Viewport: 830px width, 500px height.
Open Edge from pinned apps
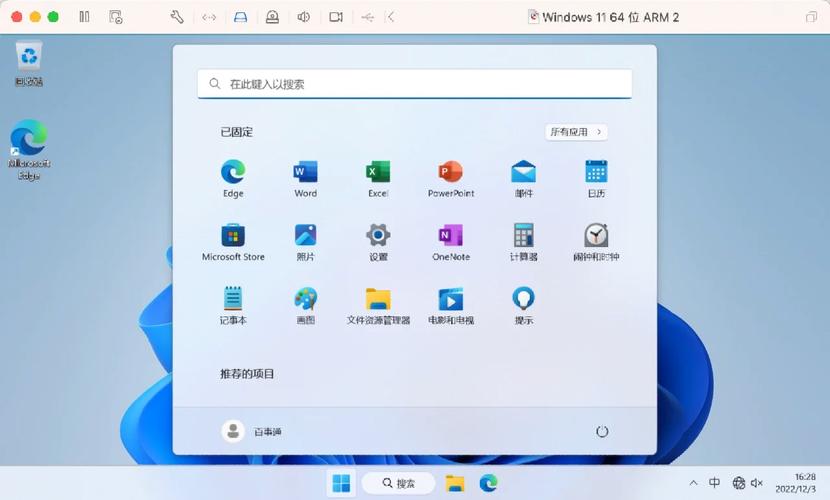(233, 178)
